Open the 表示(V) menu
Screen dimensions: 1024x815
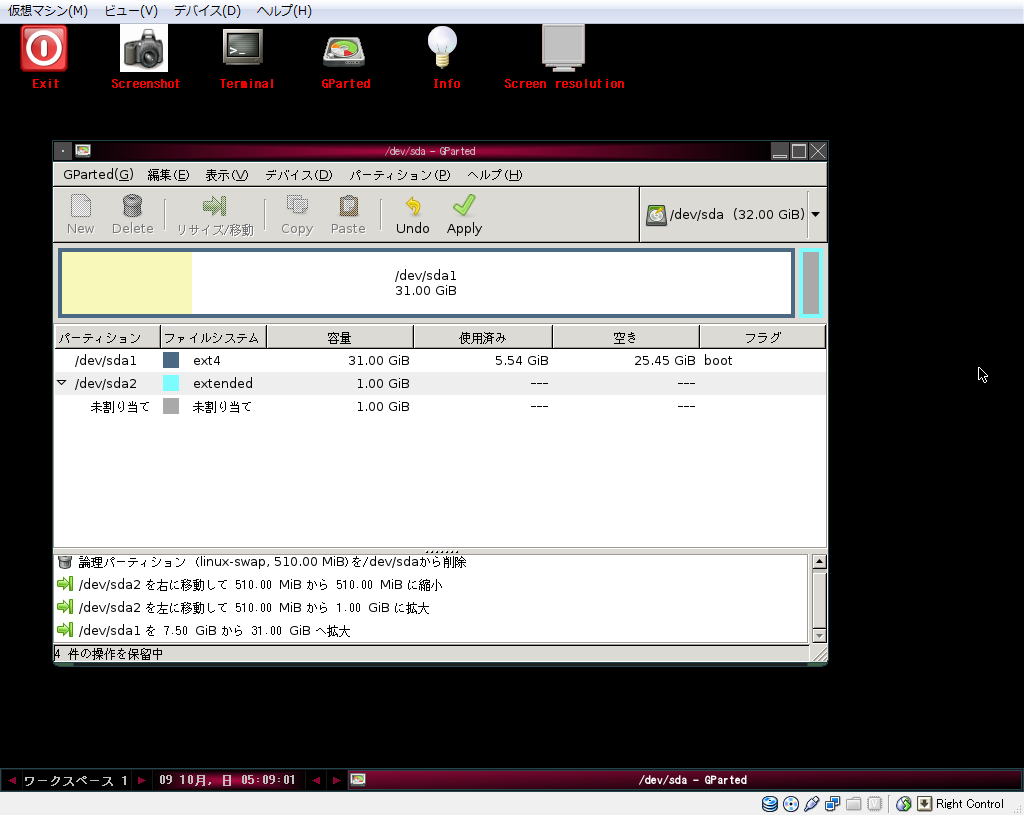click(x=227, y=174)
